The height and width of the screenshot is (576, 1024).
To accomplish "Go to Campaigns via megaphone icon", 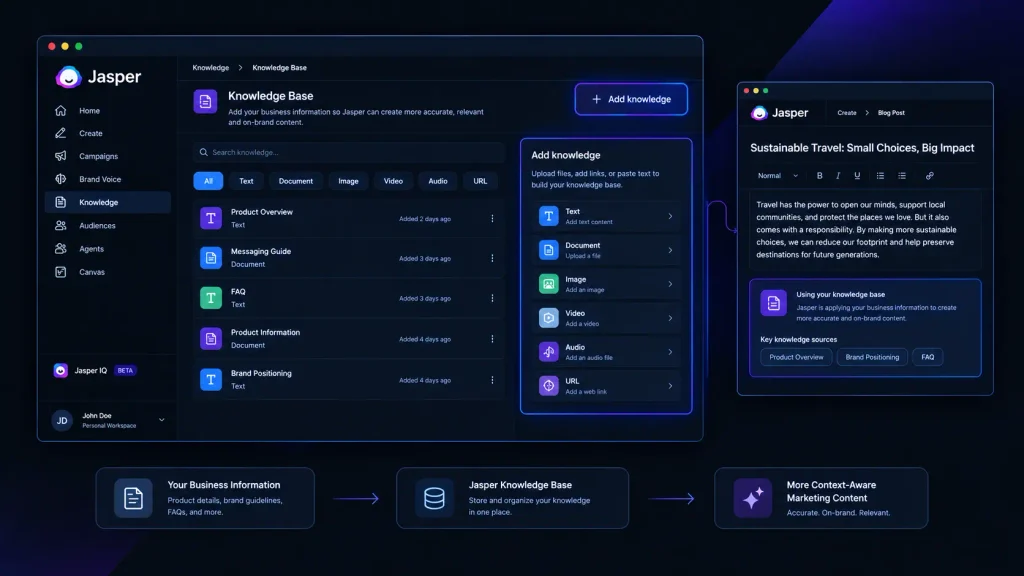I will 61,156.
